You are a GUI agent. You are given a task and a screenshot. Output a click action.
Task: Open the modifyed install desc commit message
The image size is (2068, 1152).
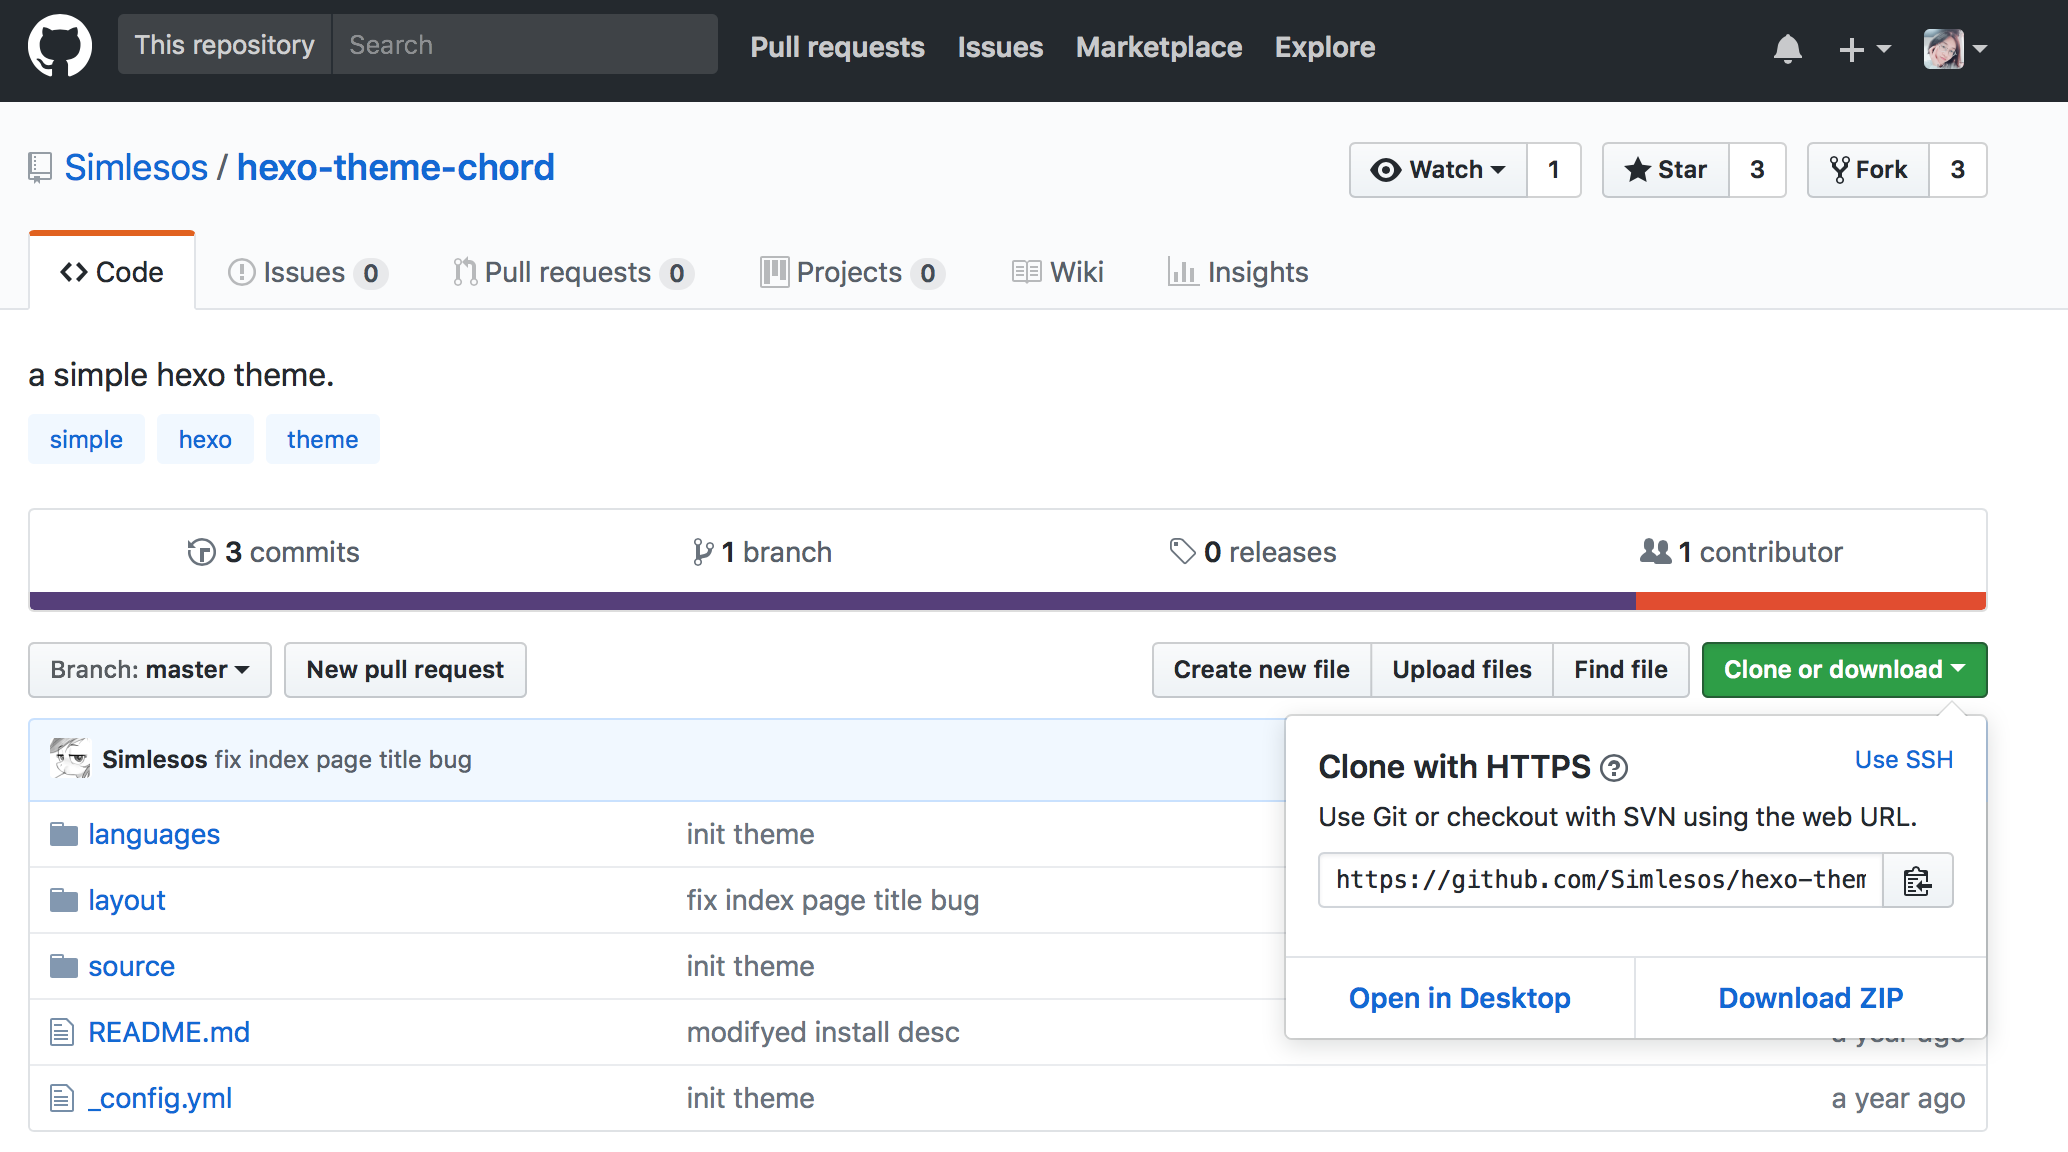click(823, 1032)
